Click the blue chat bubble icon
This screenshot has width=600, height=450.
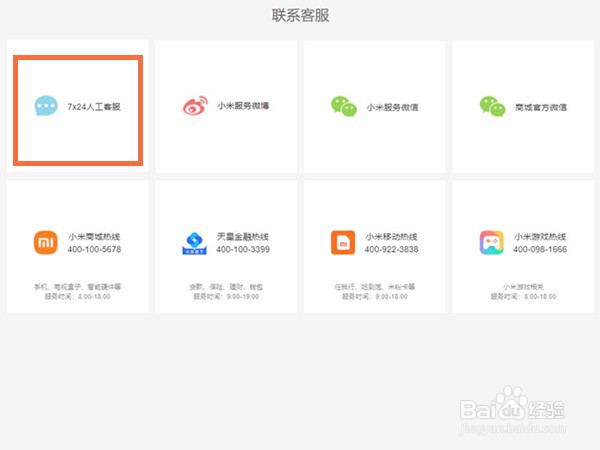point(46,106)
